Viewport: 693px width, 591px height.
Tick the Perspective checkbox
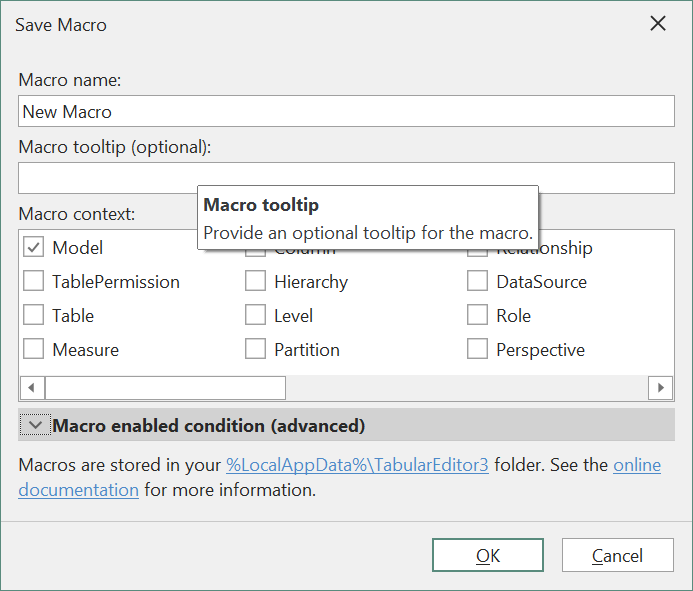tap(477, 350)
